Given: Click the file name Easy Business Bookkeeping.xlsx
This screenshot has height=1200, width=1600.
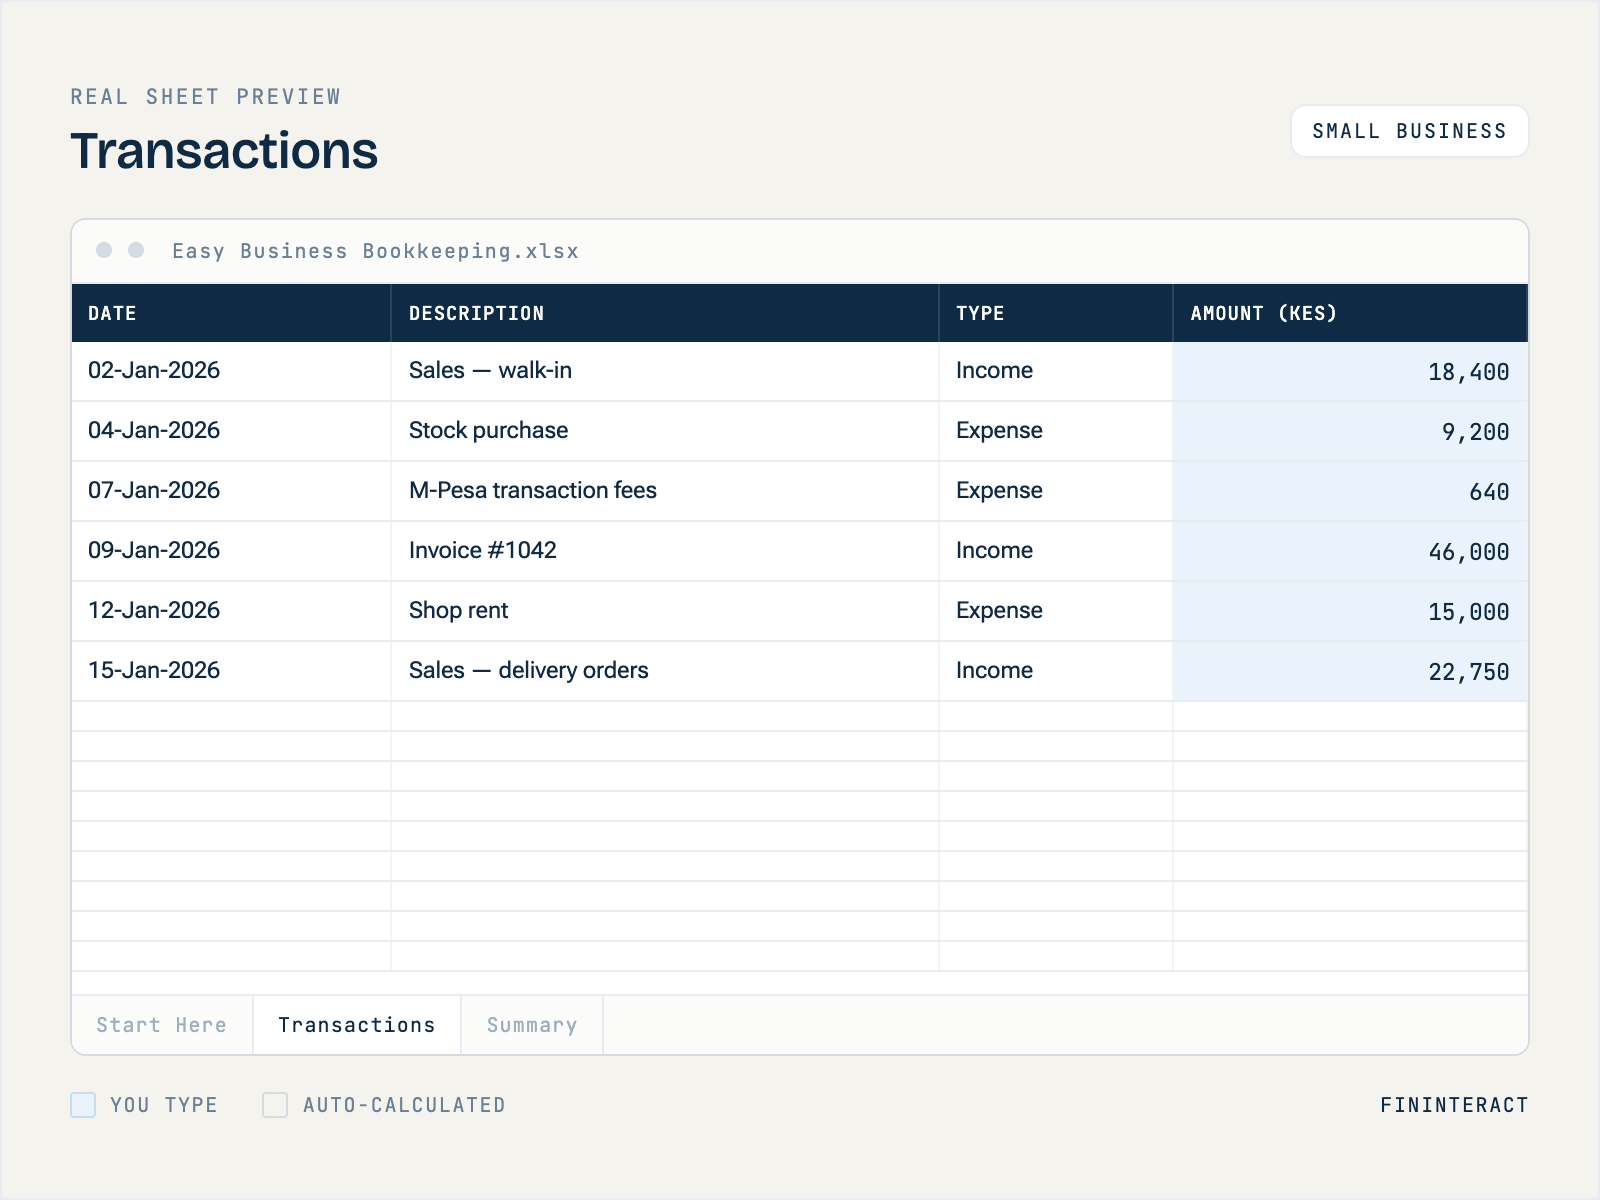Looking at the screenshot, I should [x=375, y=251].
